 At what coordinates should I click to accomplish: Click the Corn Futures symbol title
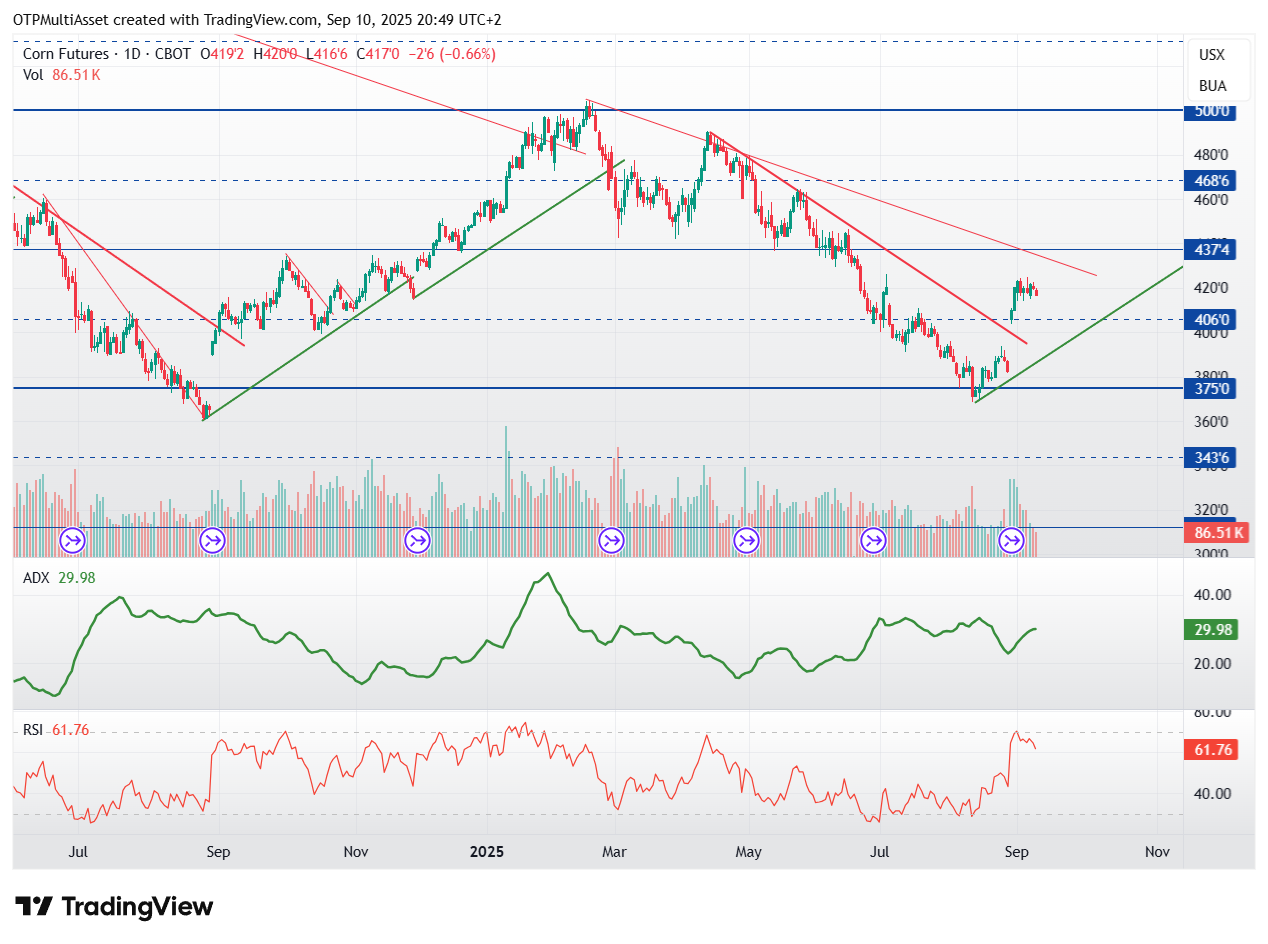(x=66, y=54)
